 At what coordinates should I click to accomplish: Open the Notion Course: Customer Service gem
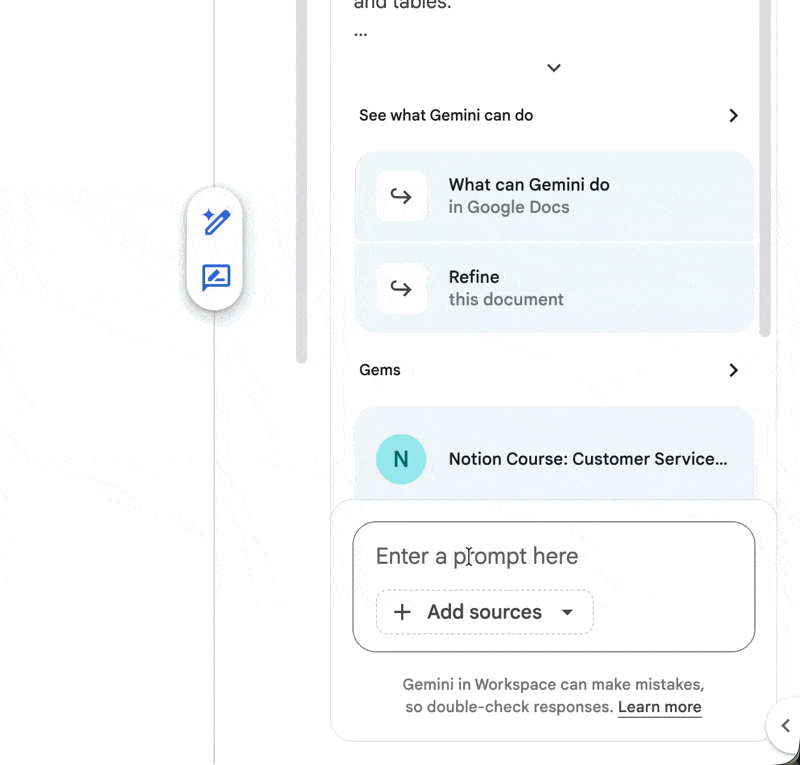[x=588, y=459]
